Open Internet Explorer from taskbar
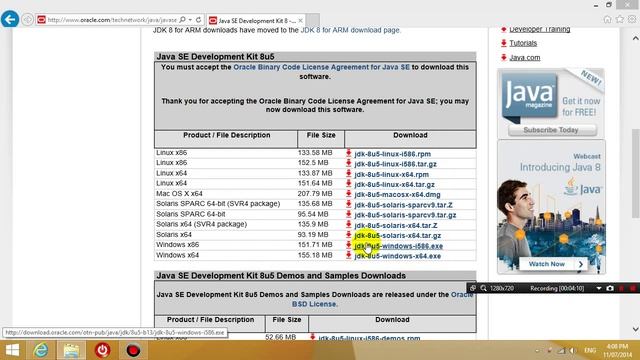 [x=41, y=350]
